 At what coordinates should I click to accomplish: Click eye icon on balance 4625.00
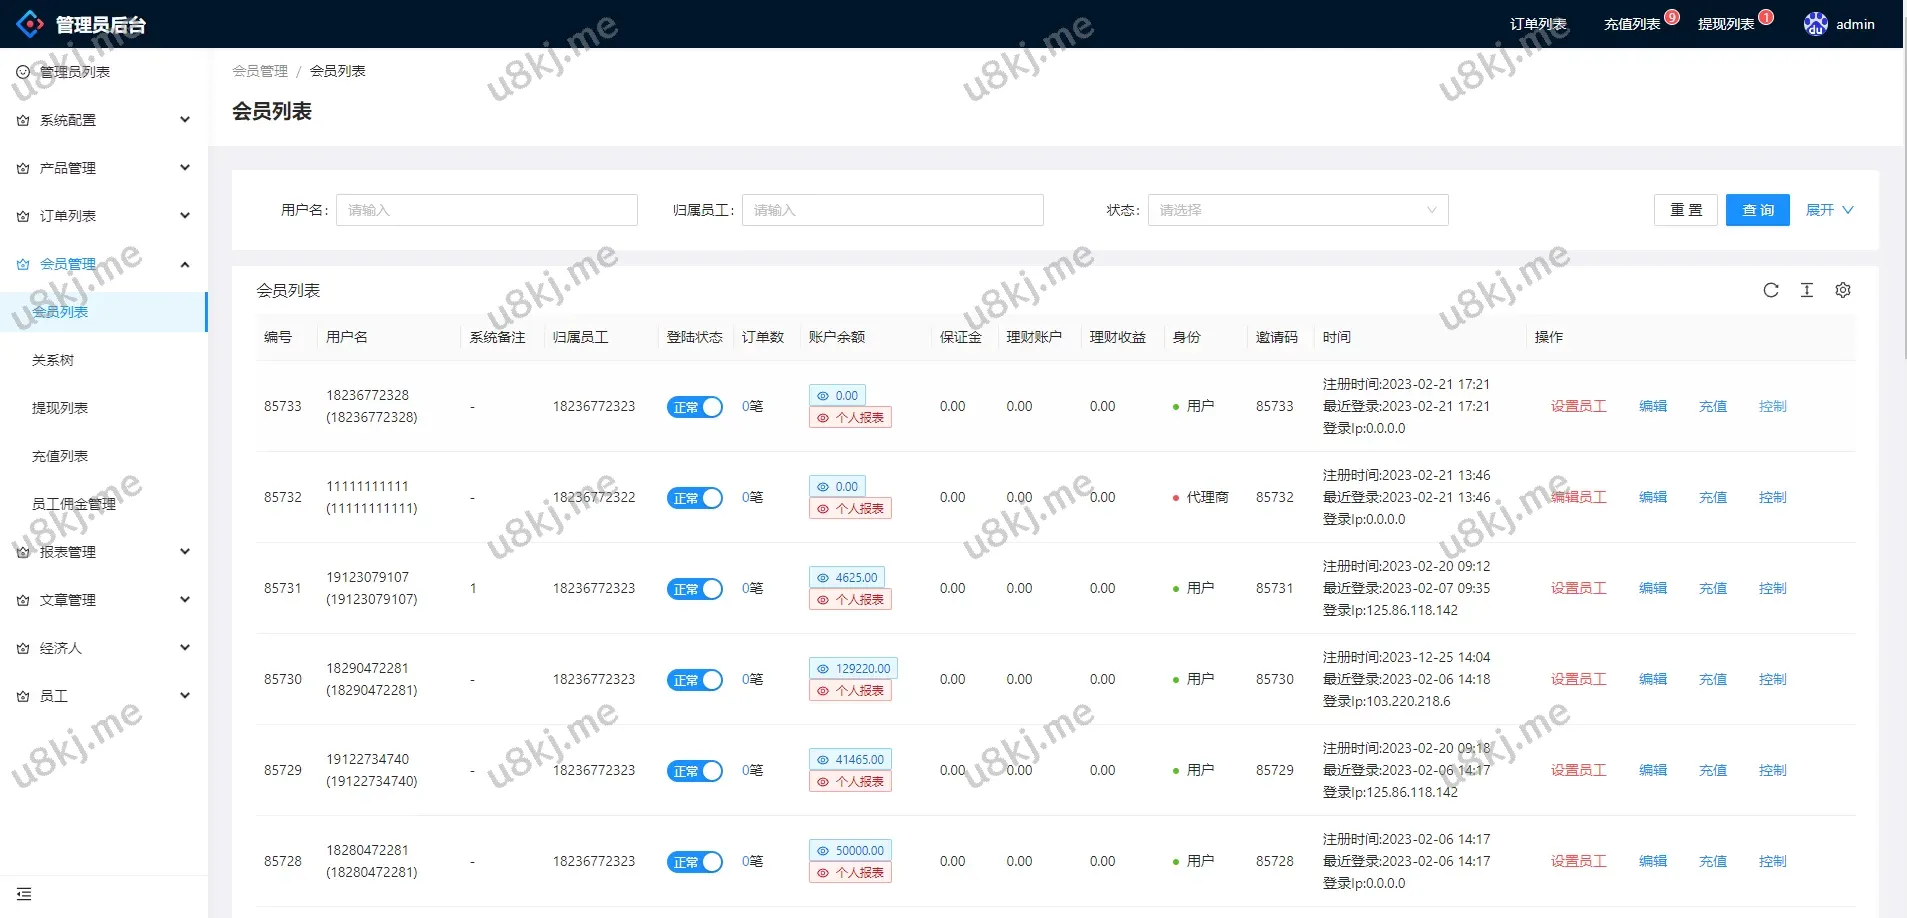click(x=823, y=578)
